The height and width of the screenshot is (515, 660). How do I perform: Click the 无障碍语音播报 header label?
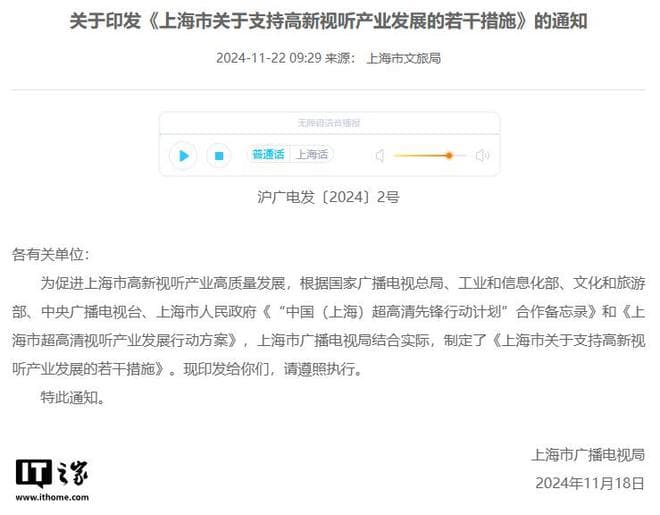[329, 123]
